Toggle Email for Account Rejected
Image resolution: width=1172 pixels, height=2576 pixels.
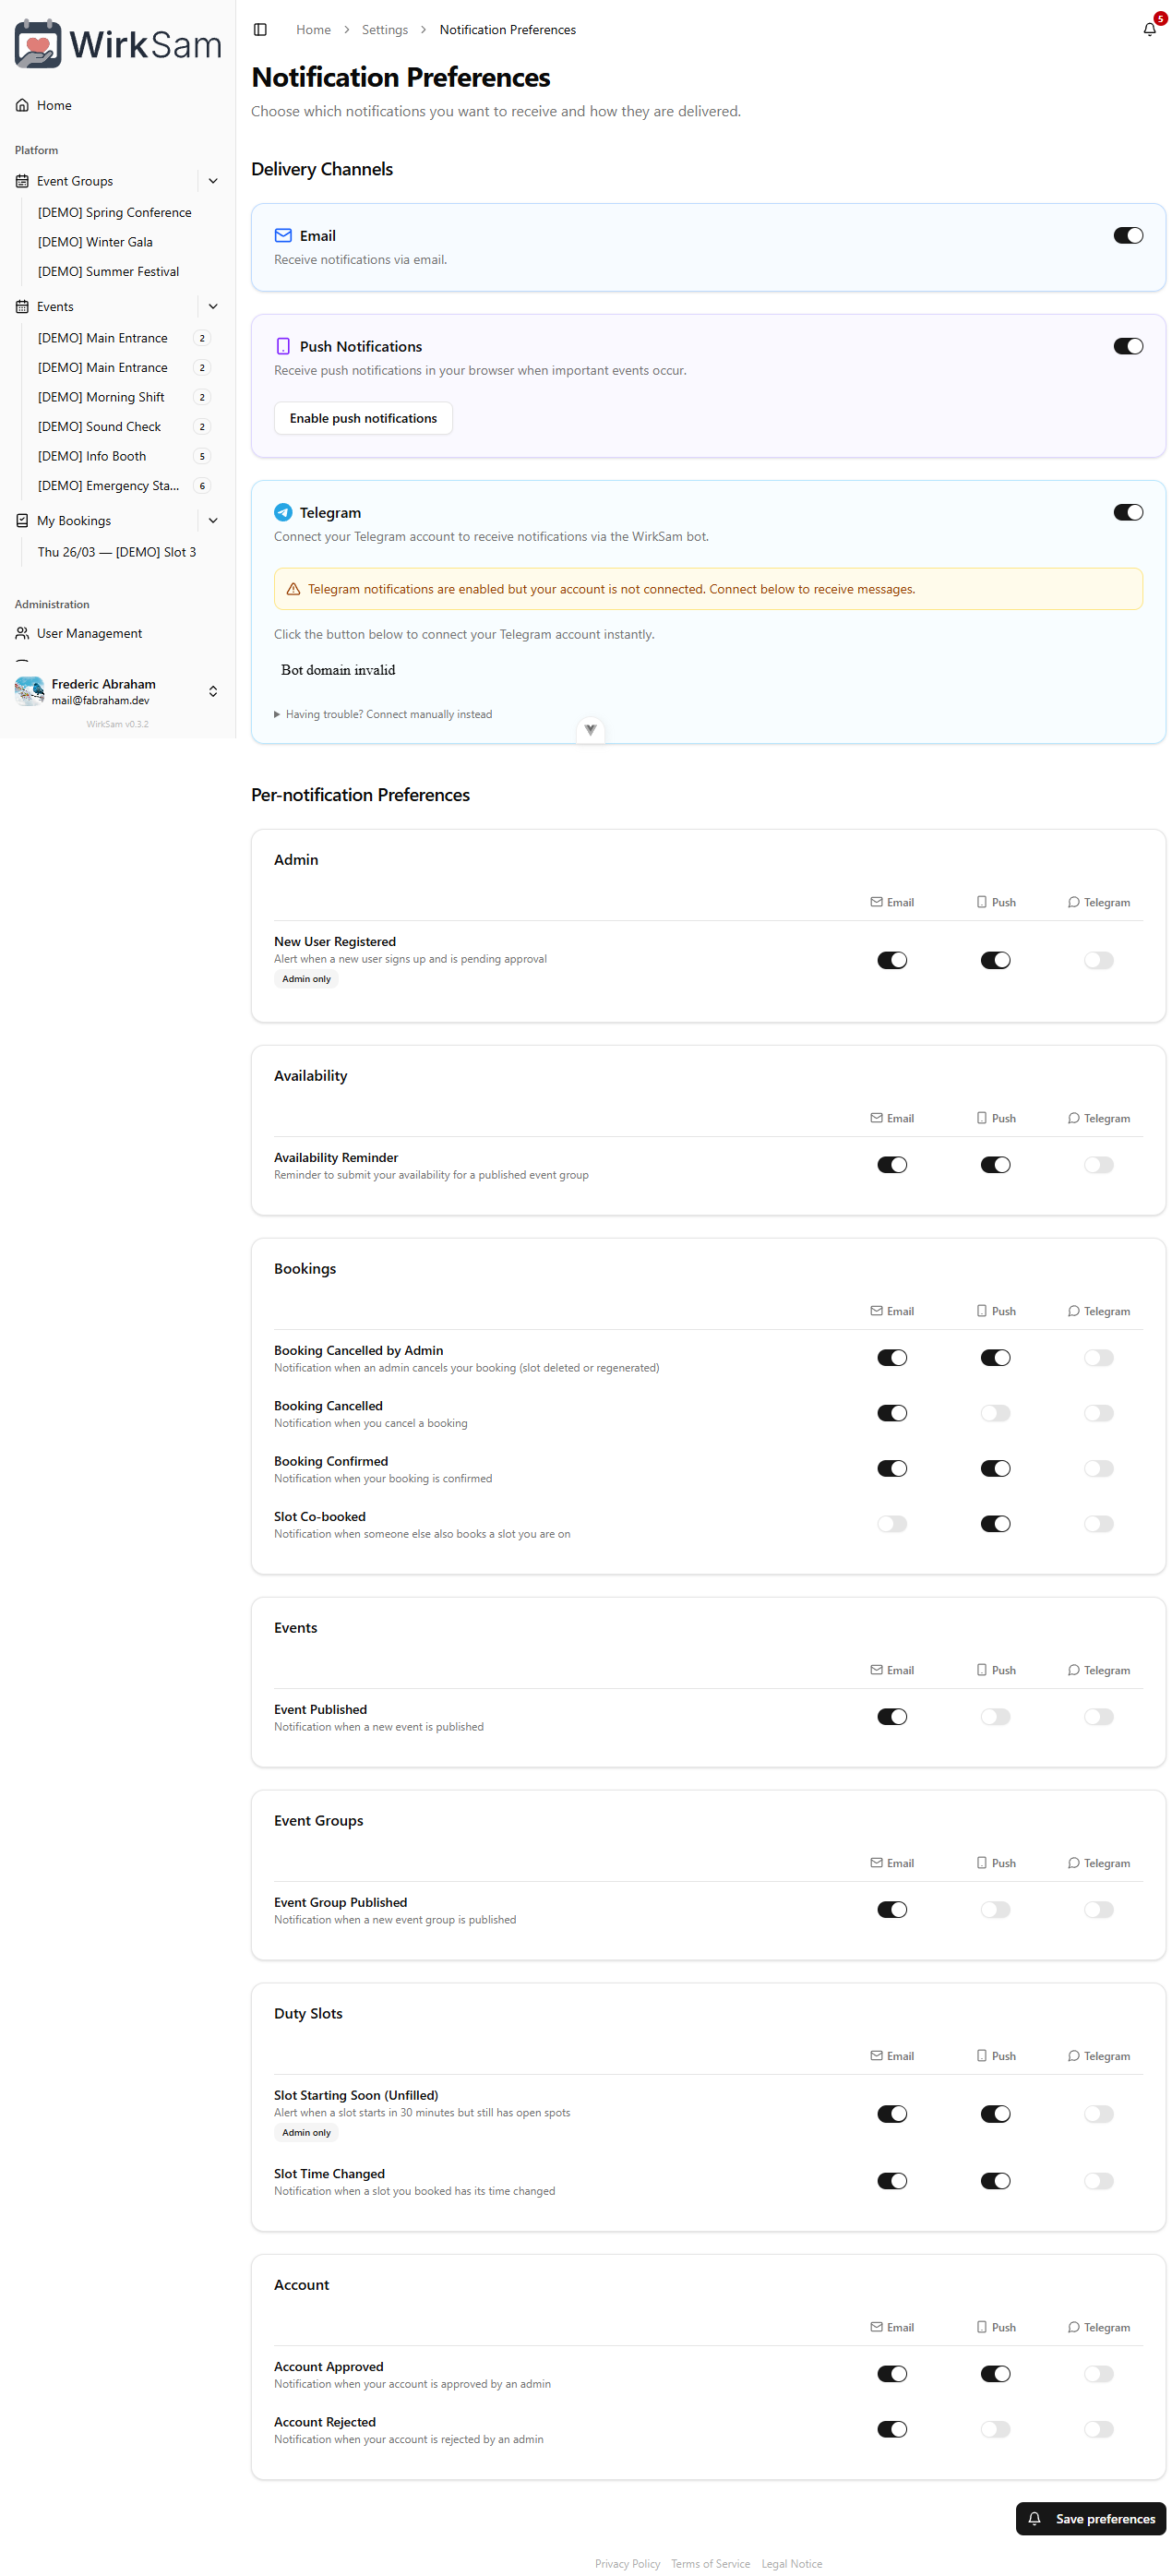(893, 2430)
